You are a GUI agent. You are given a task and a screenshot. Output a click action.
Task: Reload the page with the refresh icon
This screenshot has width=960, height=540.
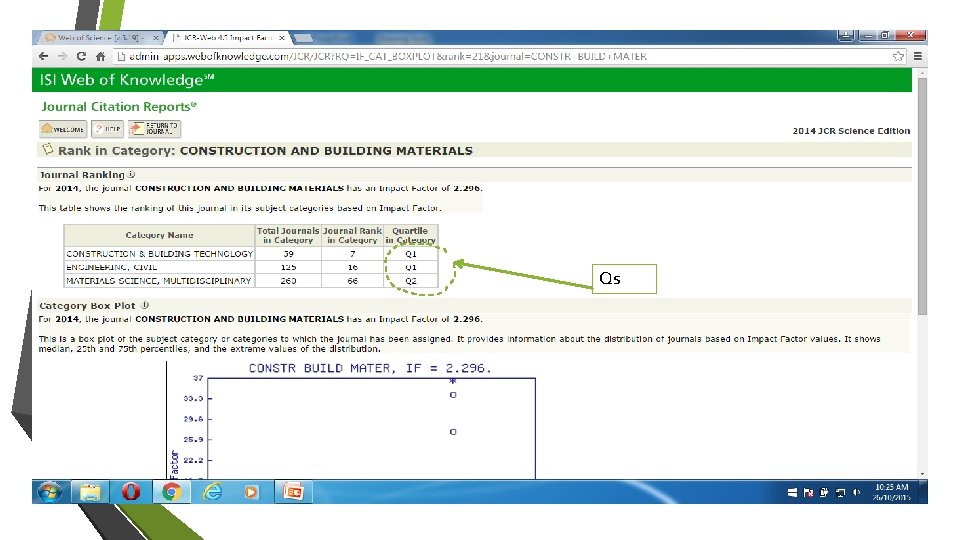click(x=81, y=56)
